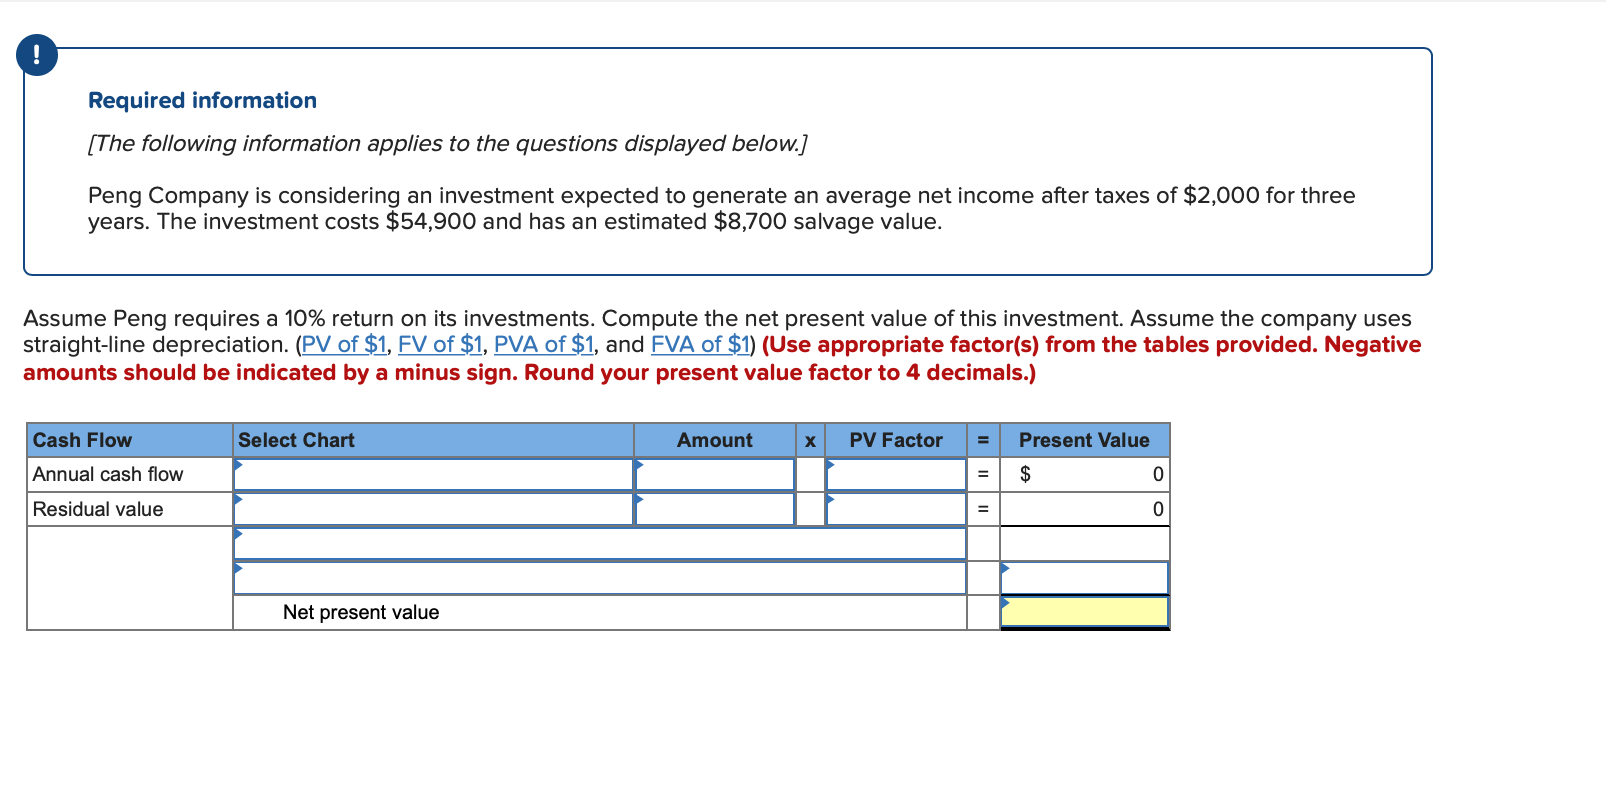This screenshot has width=1606, height=798.
Task: Click the present value field beside second blank row
Action: (x=1085, y=578)
